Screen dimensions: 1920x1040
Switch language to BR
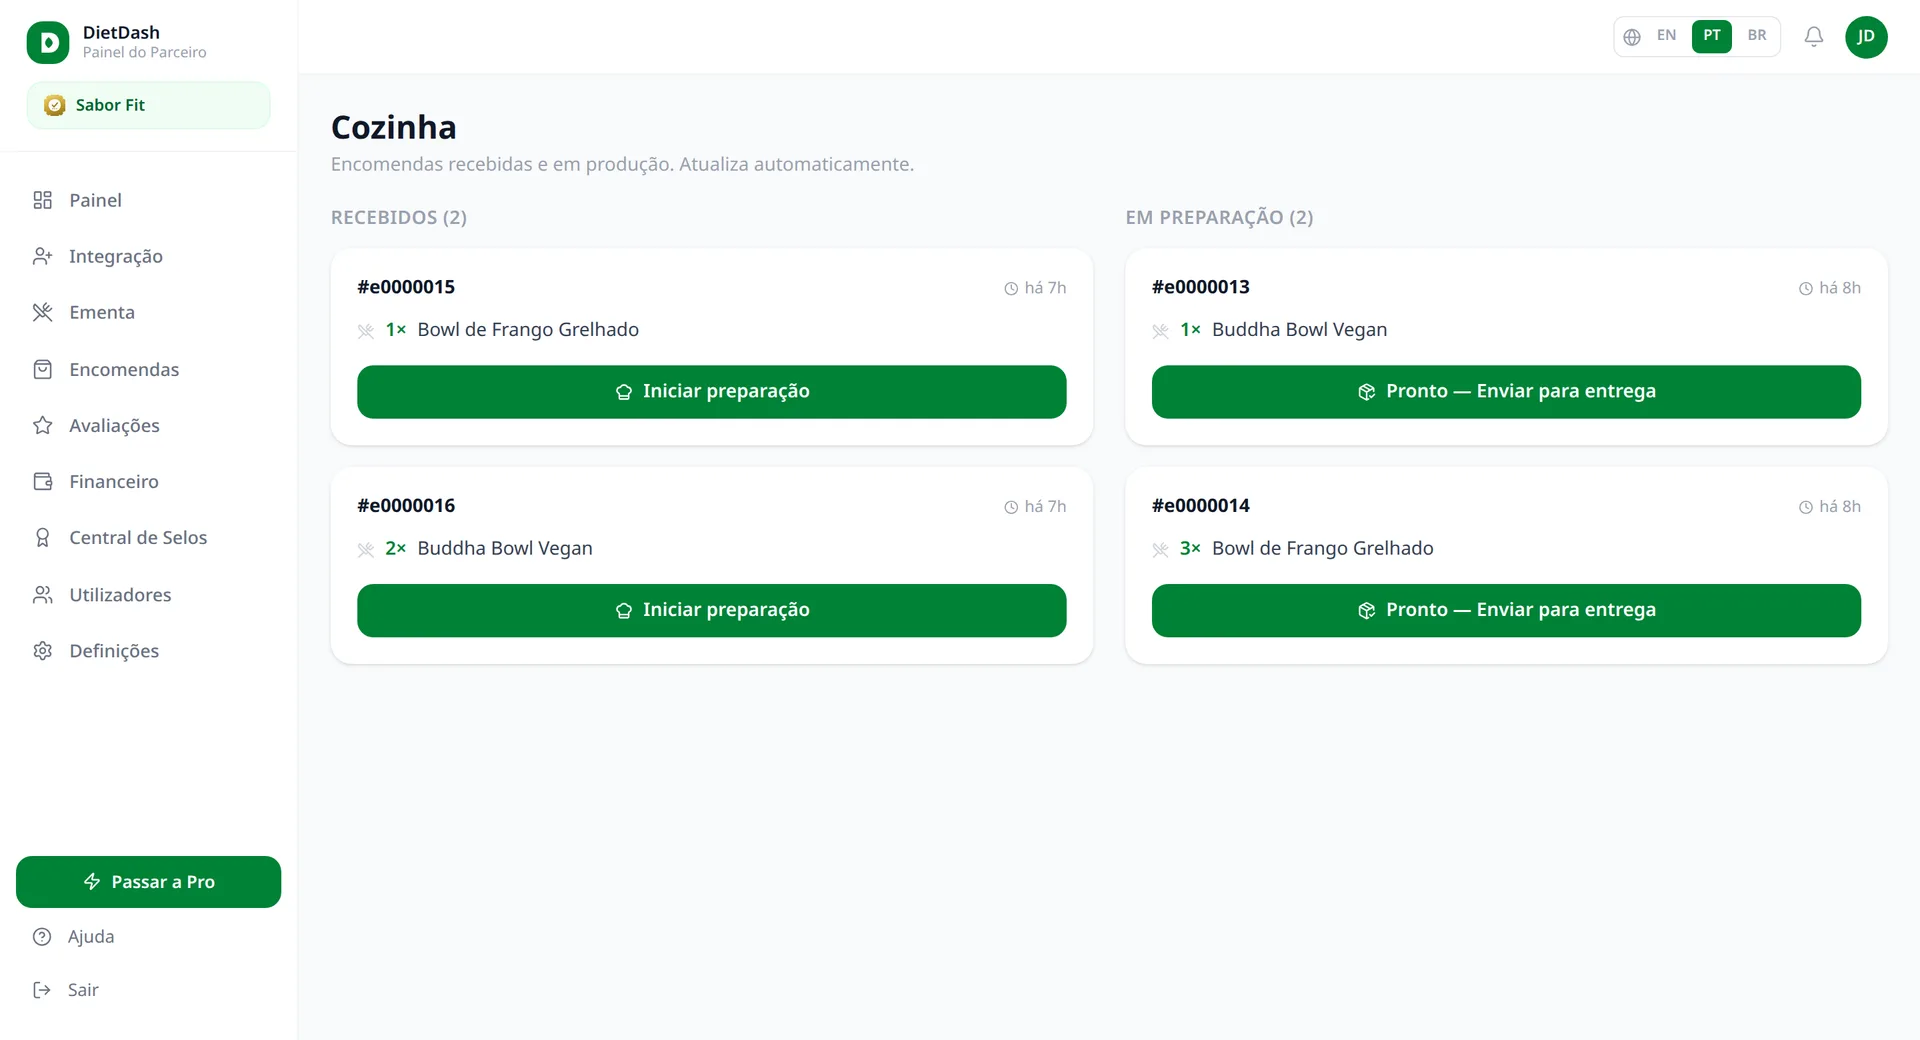(1757, 36)
